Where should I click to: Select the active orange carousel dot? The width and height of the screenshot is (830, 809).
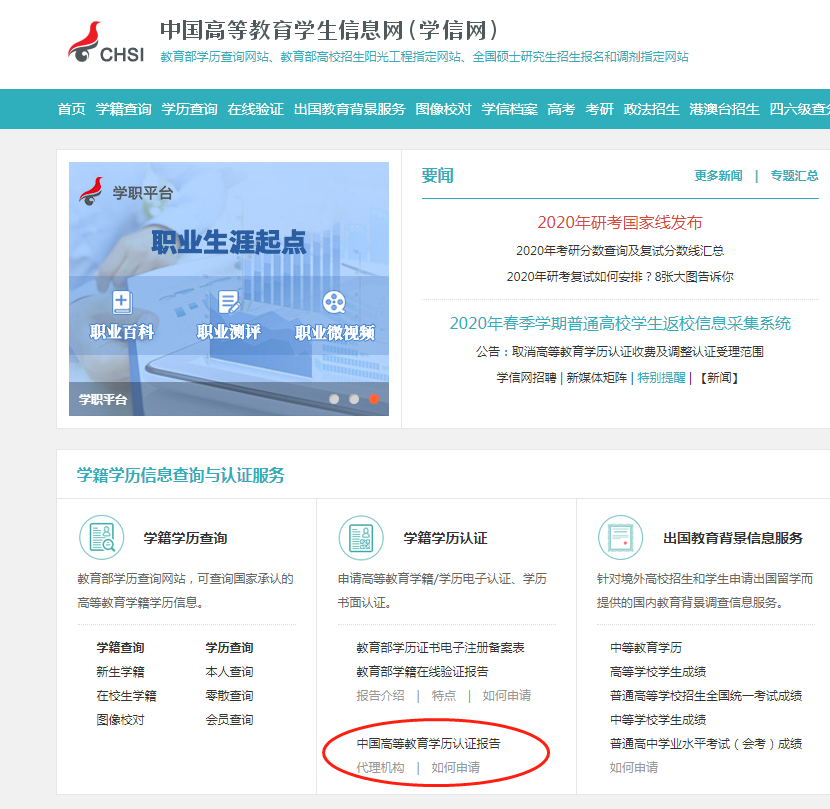tap(374, 399)
